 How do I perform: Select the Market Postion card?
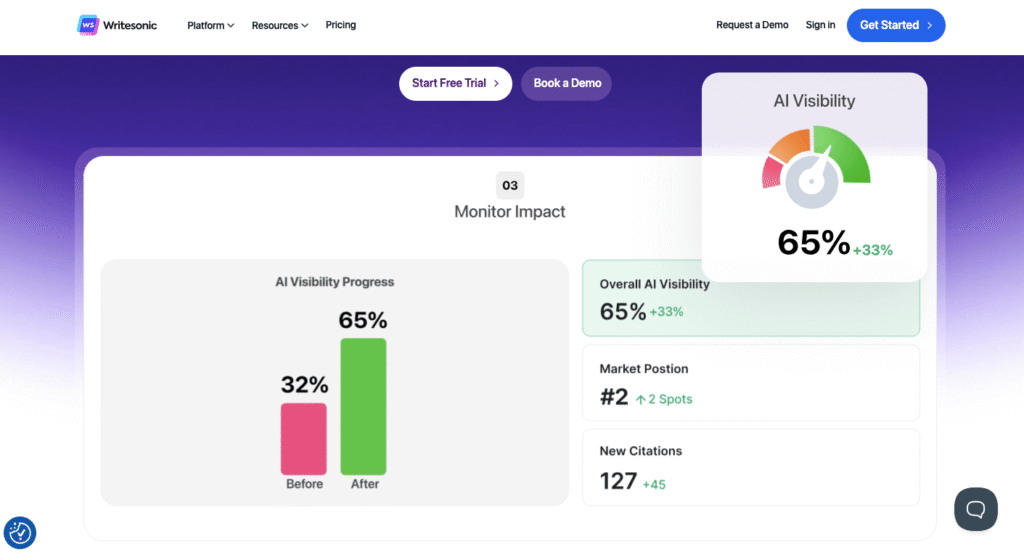(x=750, y=383)
